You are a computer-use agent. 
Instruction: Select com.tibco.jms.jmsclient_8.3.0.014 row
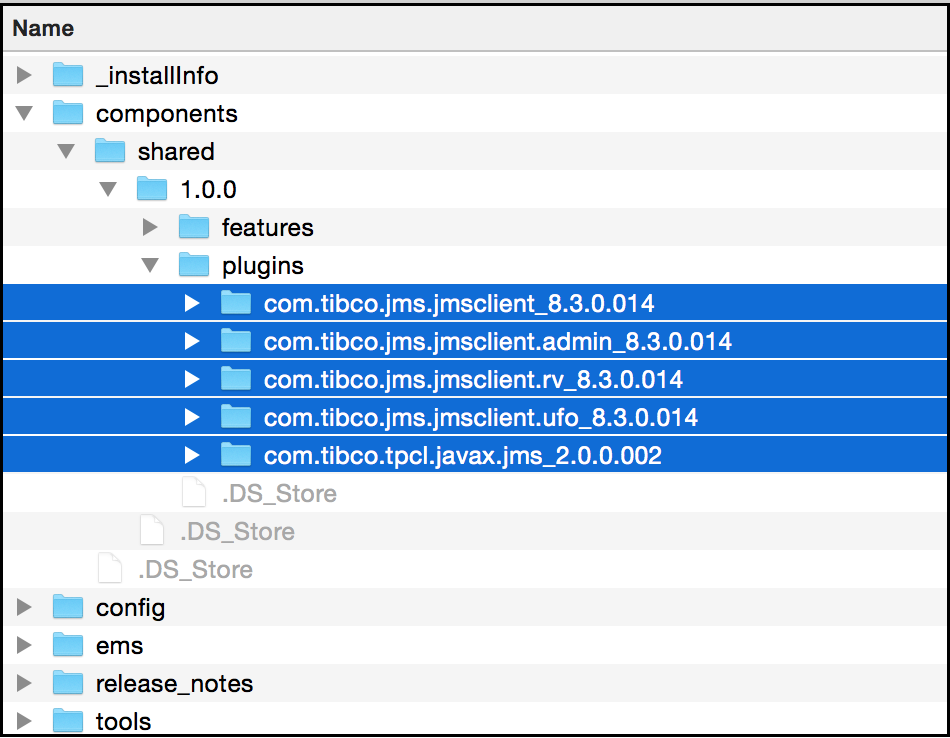click(x=459, y=303)
